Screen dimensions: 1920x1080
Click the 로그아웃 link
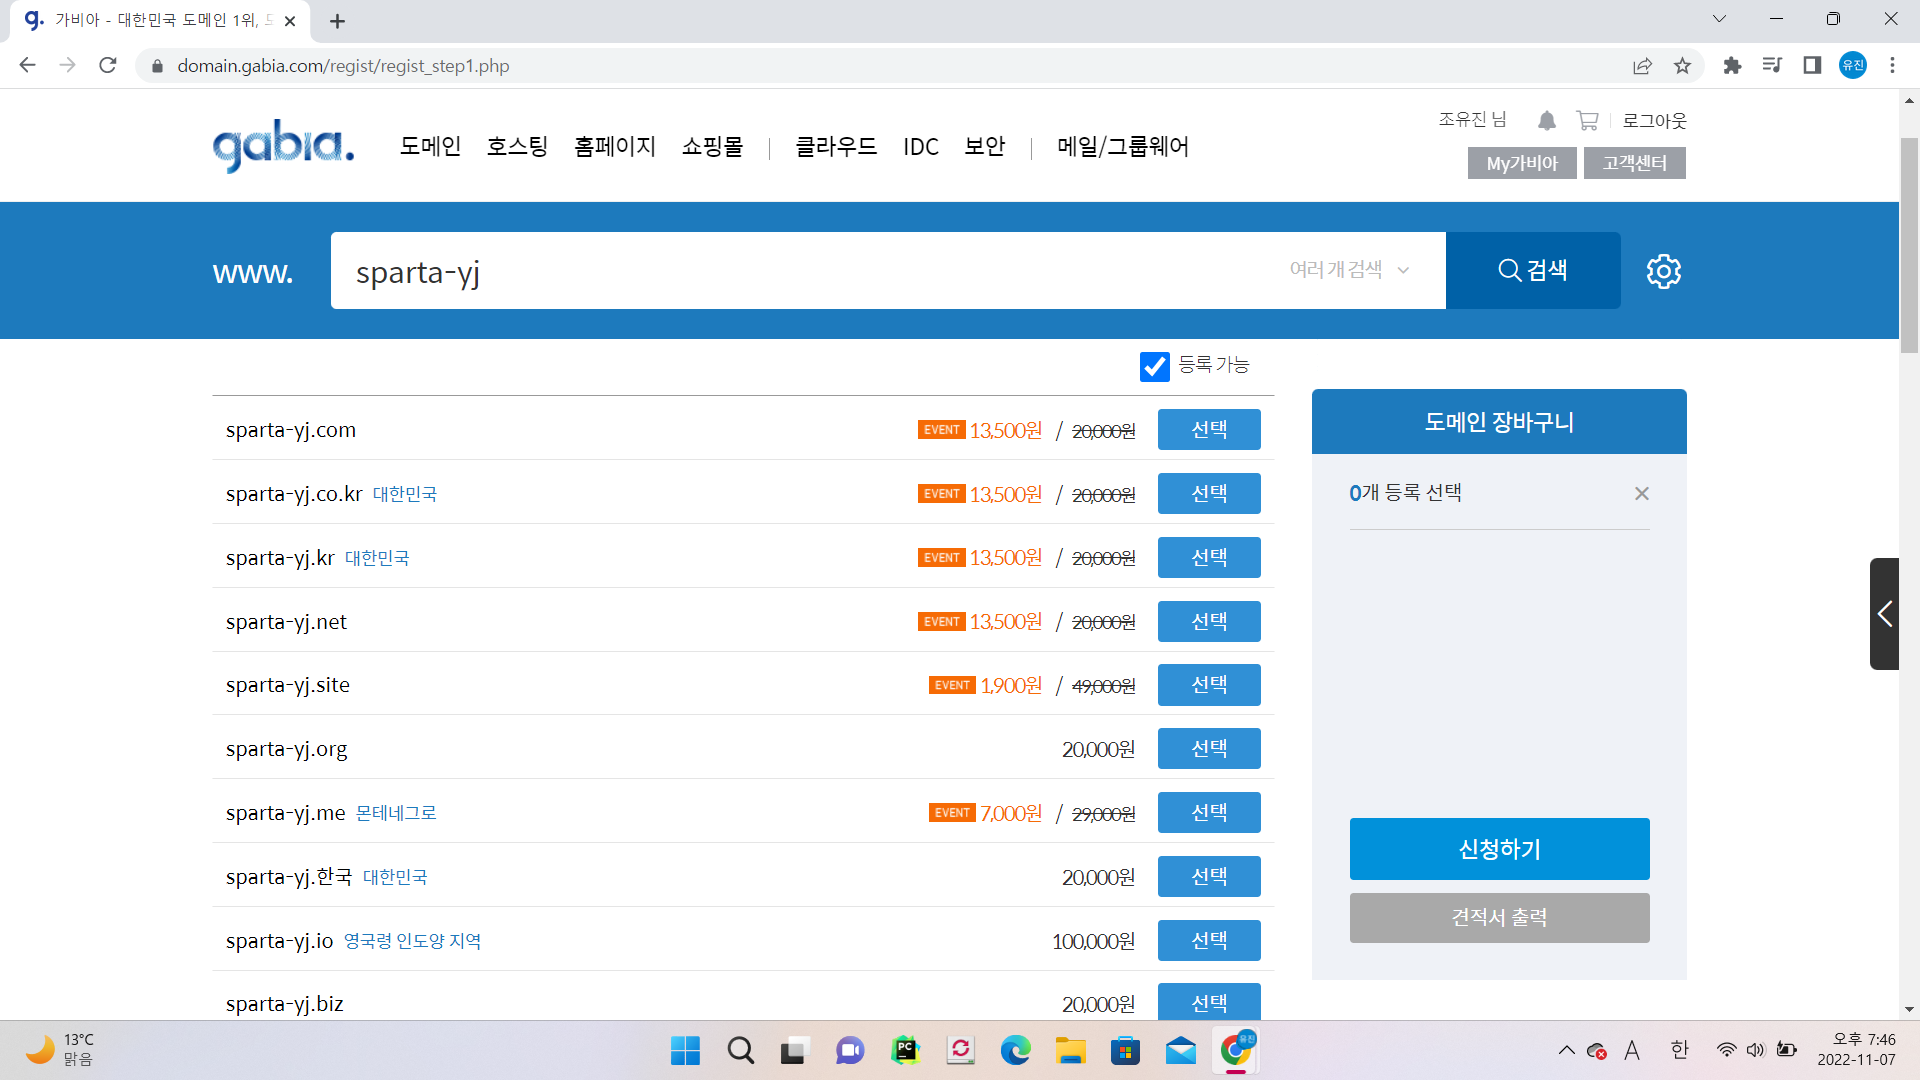1654,121
